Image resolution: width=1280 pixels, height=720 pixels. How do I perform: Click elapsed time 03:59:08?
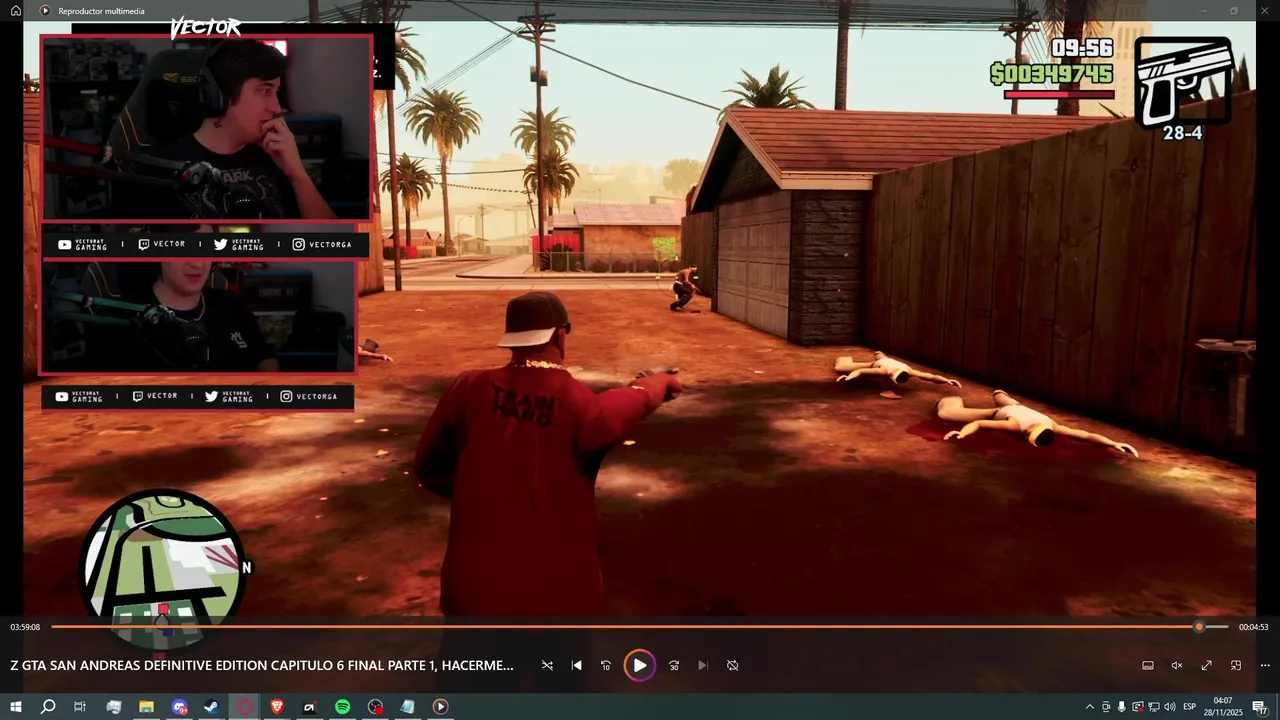(25, 627)
